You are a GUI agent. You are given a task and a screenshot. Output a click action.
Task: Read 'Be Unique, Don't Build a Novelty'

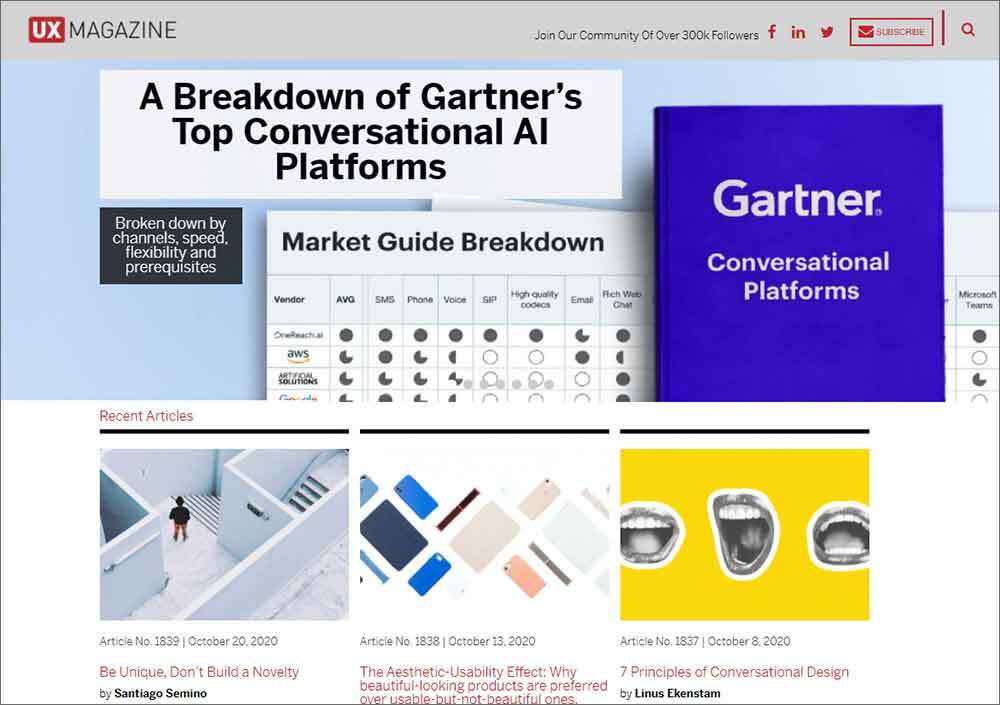coord(199,672)
